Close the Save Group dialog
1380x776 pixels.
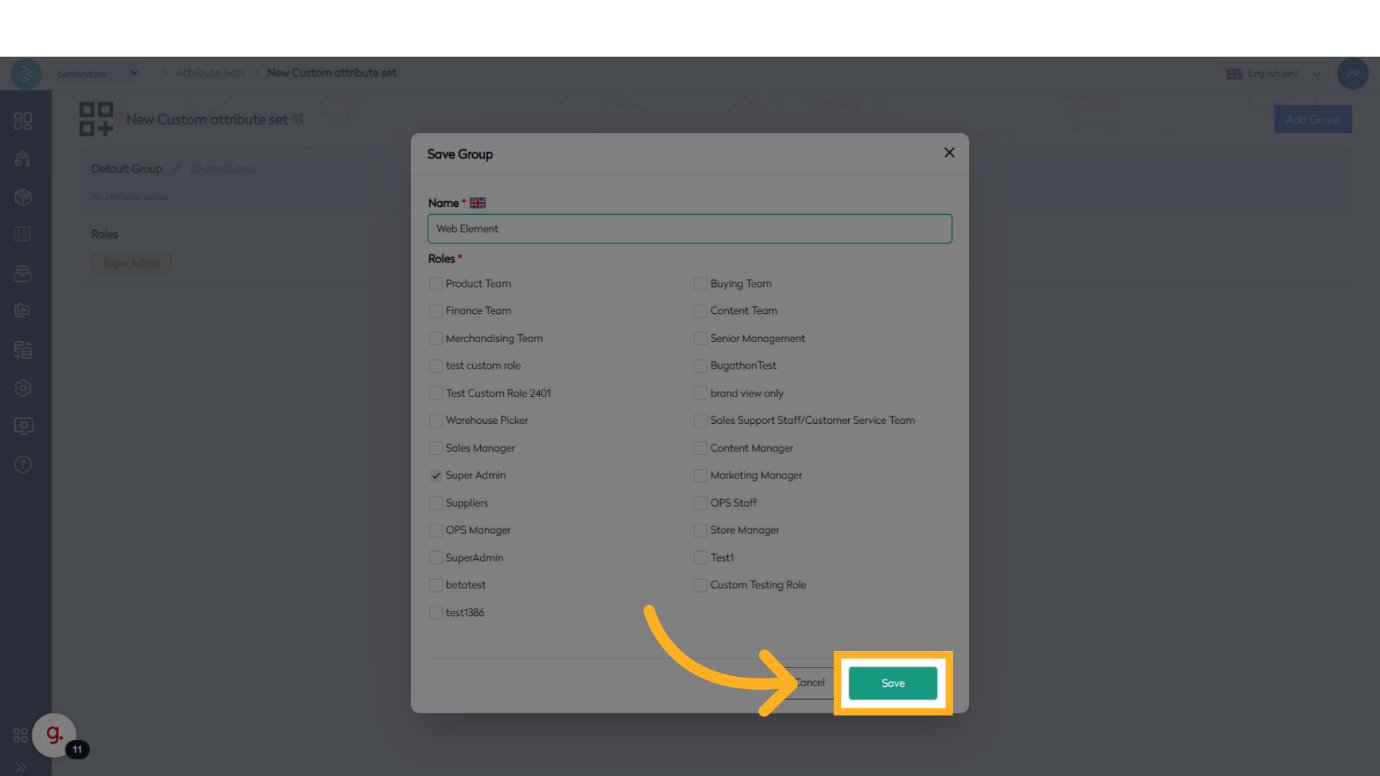[x=949, y=153]
